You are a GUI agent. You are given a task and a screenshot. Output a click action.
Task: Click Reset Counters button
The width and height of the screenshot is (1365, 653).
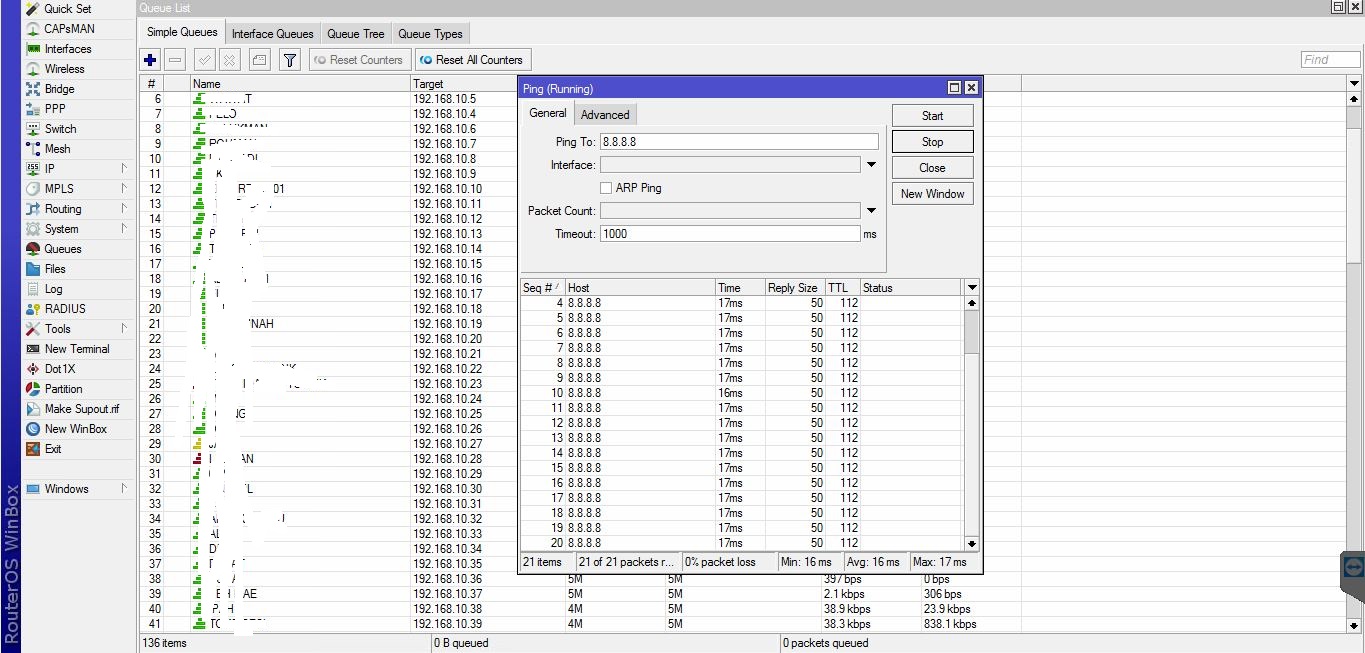point(358,60)
